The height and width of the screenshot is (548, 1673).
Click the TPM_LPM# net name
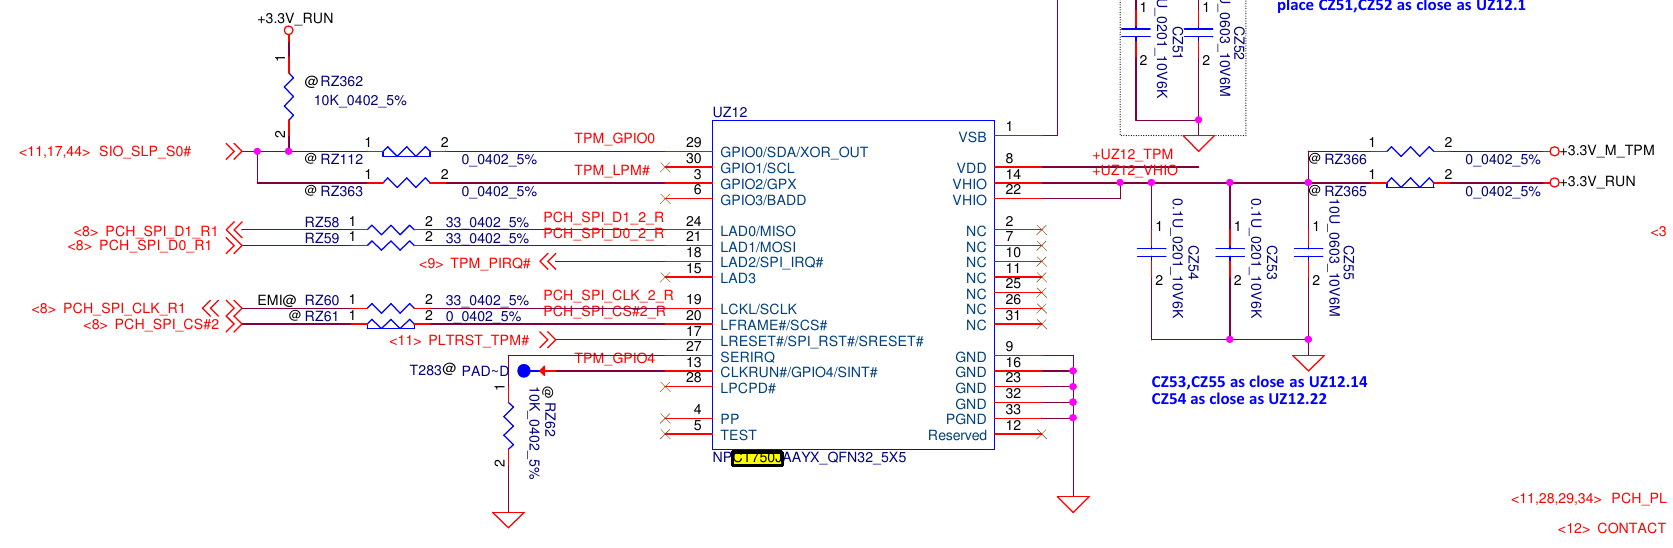click(612, 170)
